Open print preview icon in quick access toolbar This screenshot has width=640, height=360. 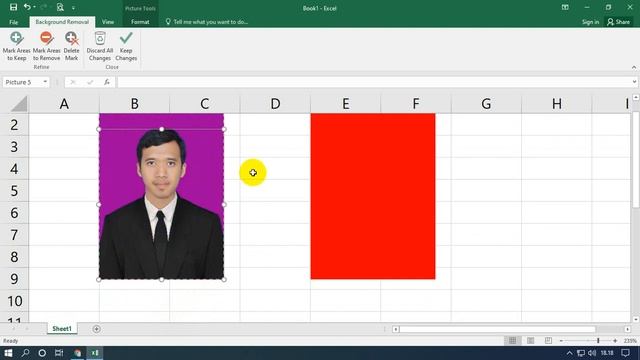(60, 7)
